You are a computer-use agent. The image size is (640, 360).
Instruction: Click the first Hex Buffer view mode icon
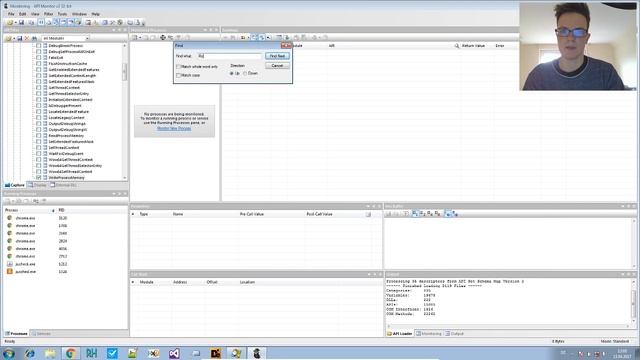tap(415, 213)
